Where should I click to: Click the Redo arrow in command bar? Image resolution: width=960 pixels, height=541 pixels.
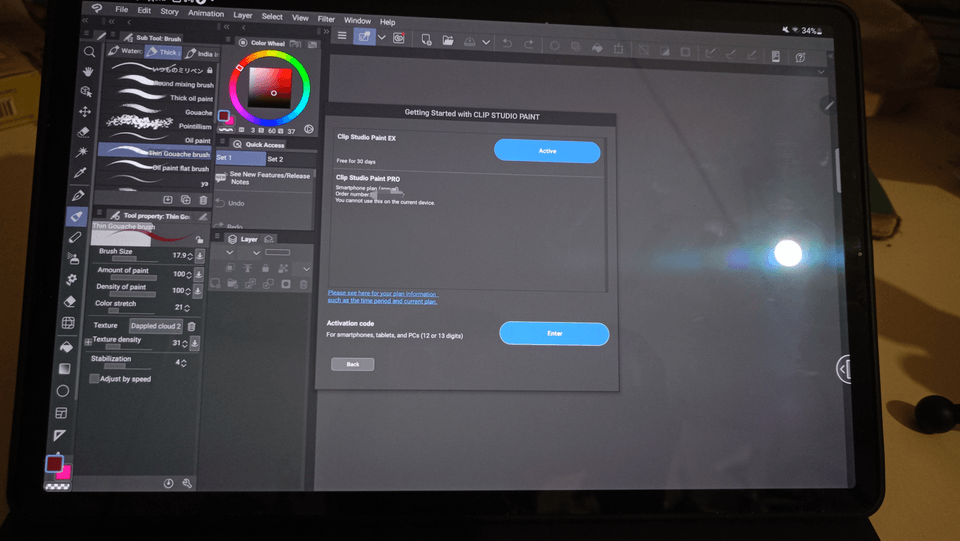[x=528, y=44]
